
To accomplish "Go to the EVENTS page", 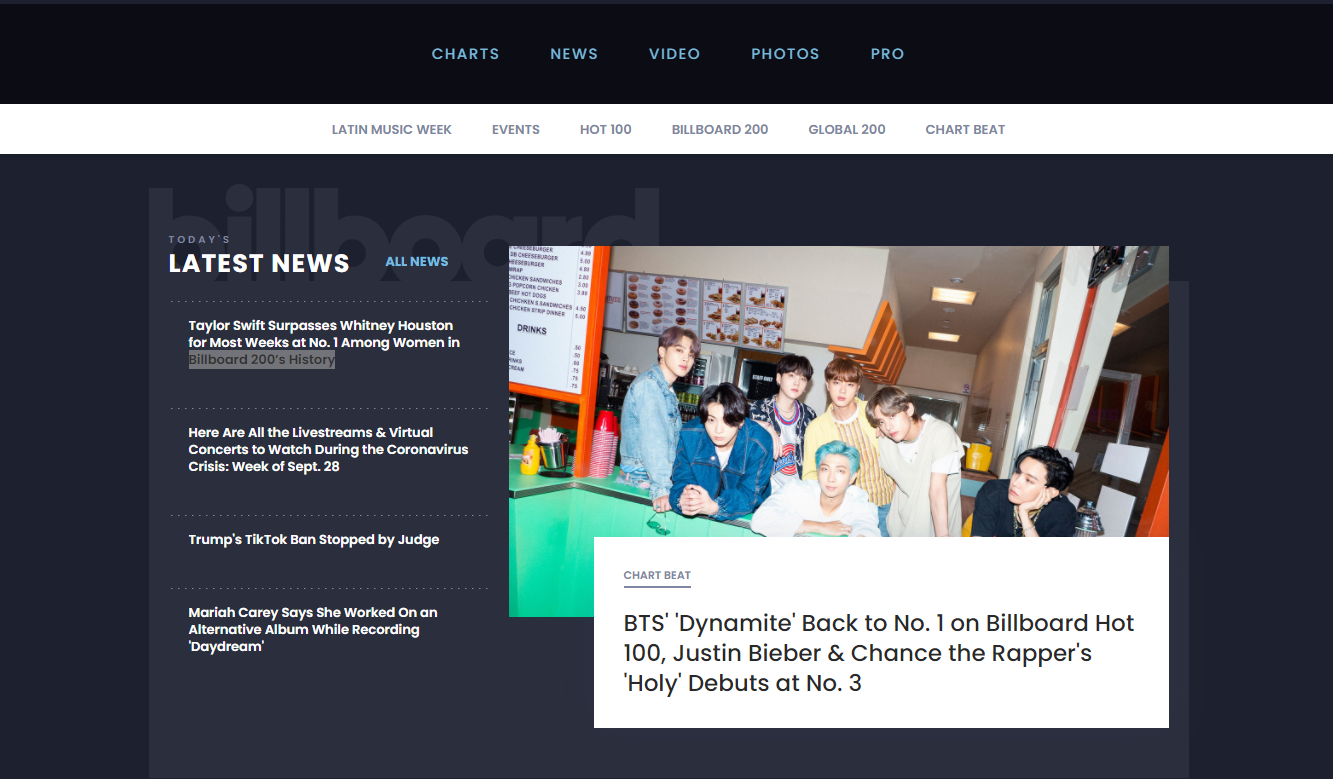I will click(x=516, y=130).
